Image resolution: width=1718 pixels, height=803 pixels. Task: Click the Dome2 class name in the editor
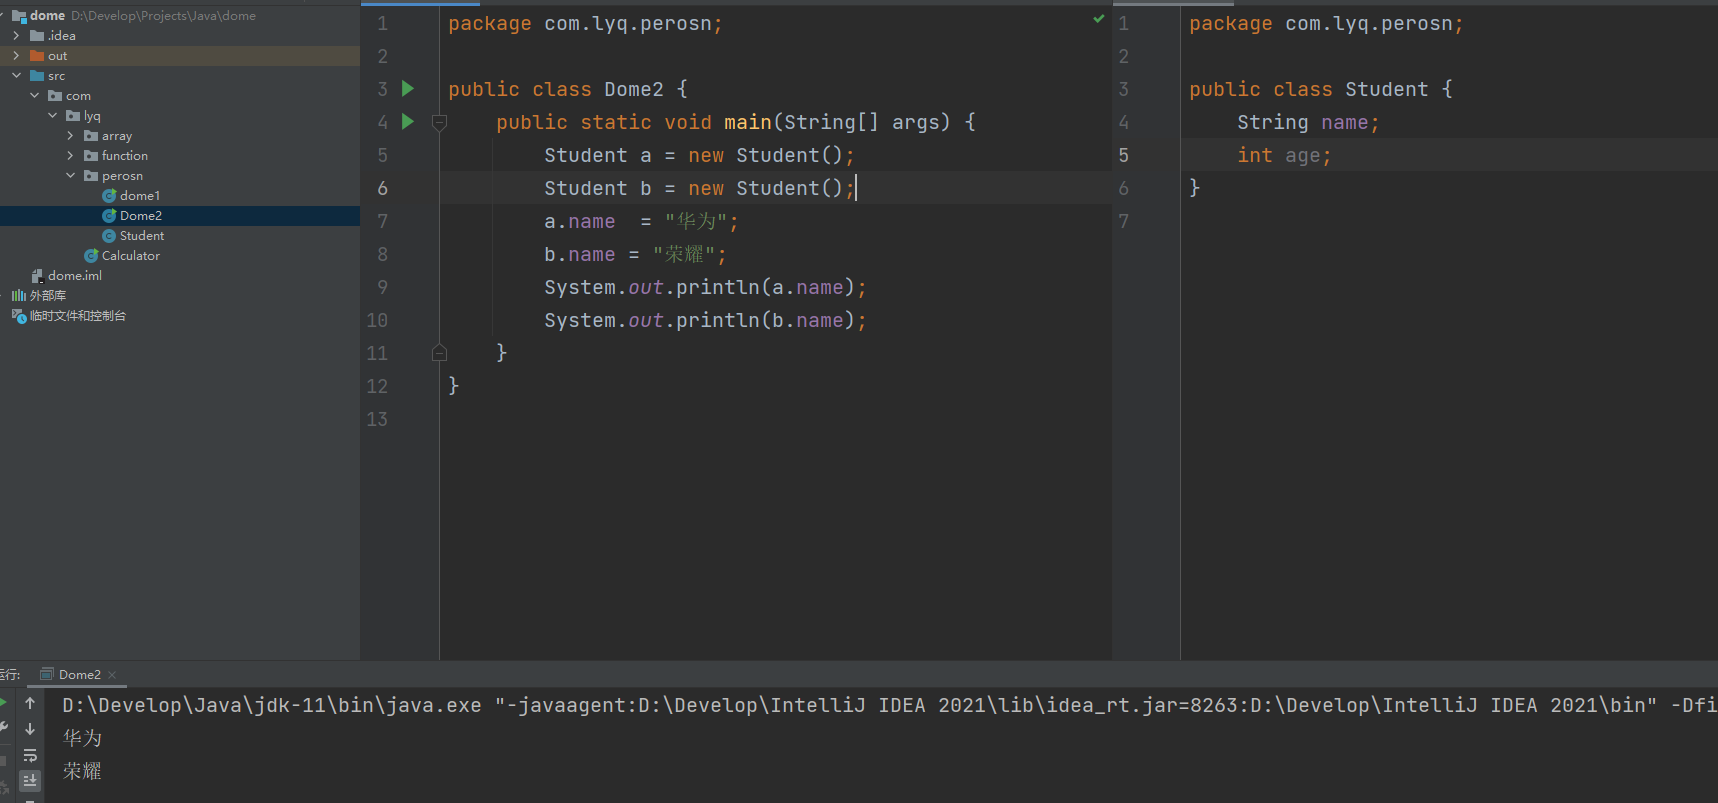tap(634, 89)
